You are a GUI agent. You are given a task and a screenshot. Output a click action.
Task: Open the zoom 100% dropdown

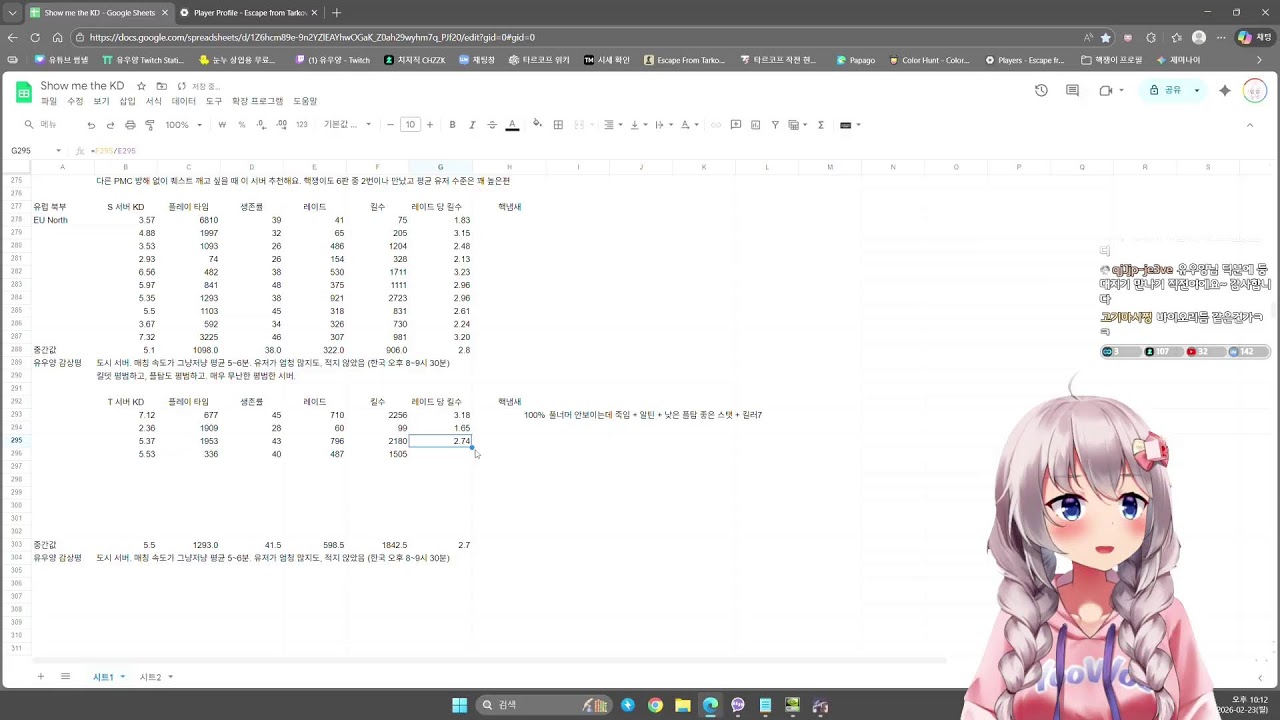[184, 125]
